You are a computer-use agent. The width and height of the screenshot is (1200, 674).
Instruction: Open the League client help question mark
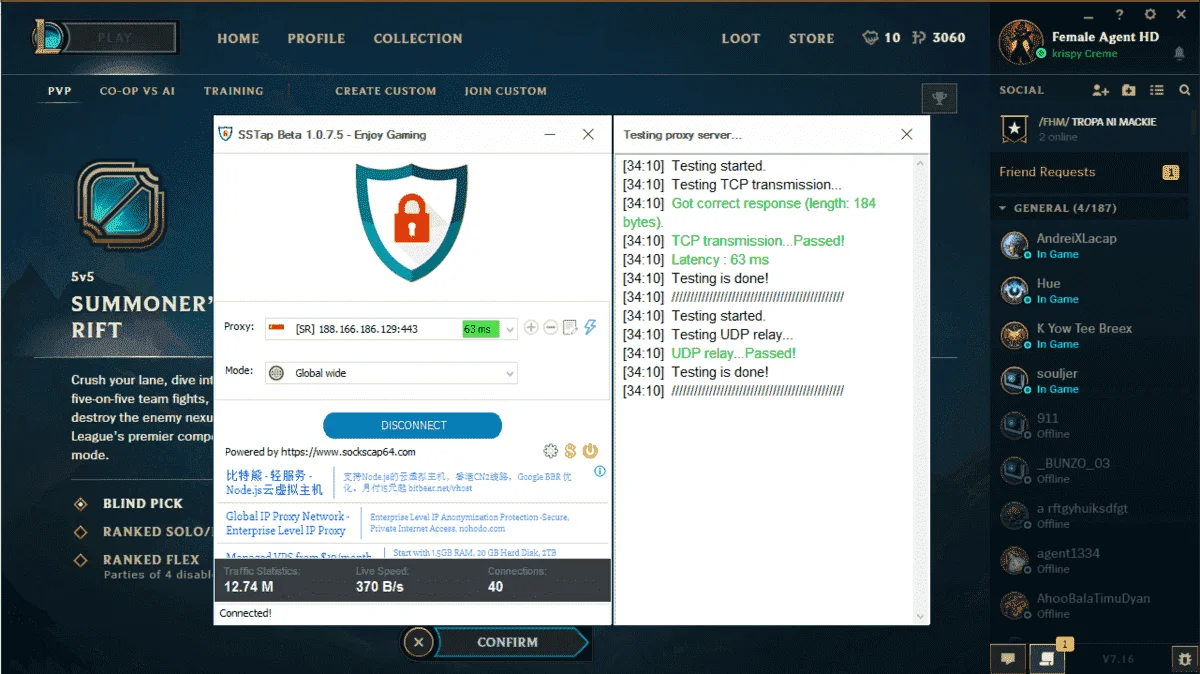click(x=1120, y=14)
